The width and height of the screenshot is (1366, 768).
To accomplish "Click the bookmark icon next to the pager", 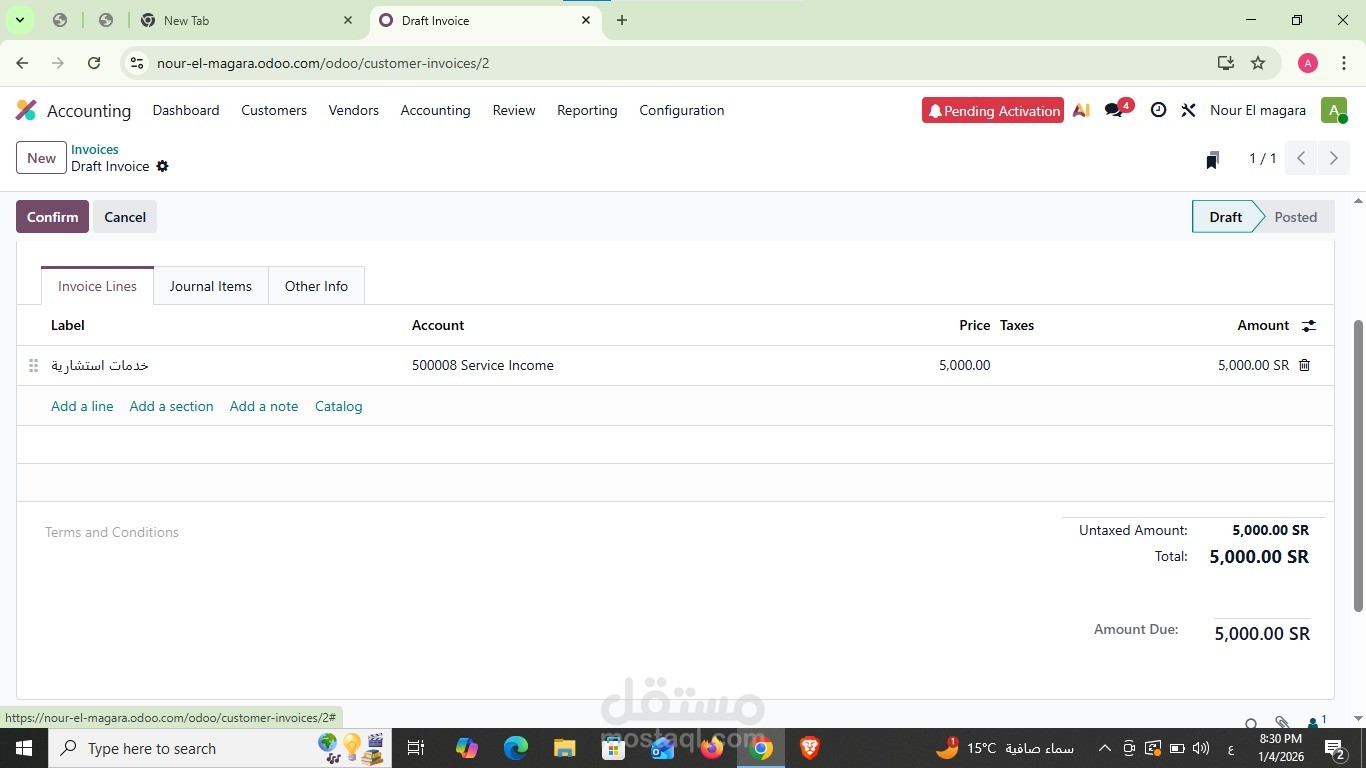I will click(x=1211, y=158).
